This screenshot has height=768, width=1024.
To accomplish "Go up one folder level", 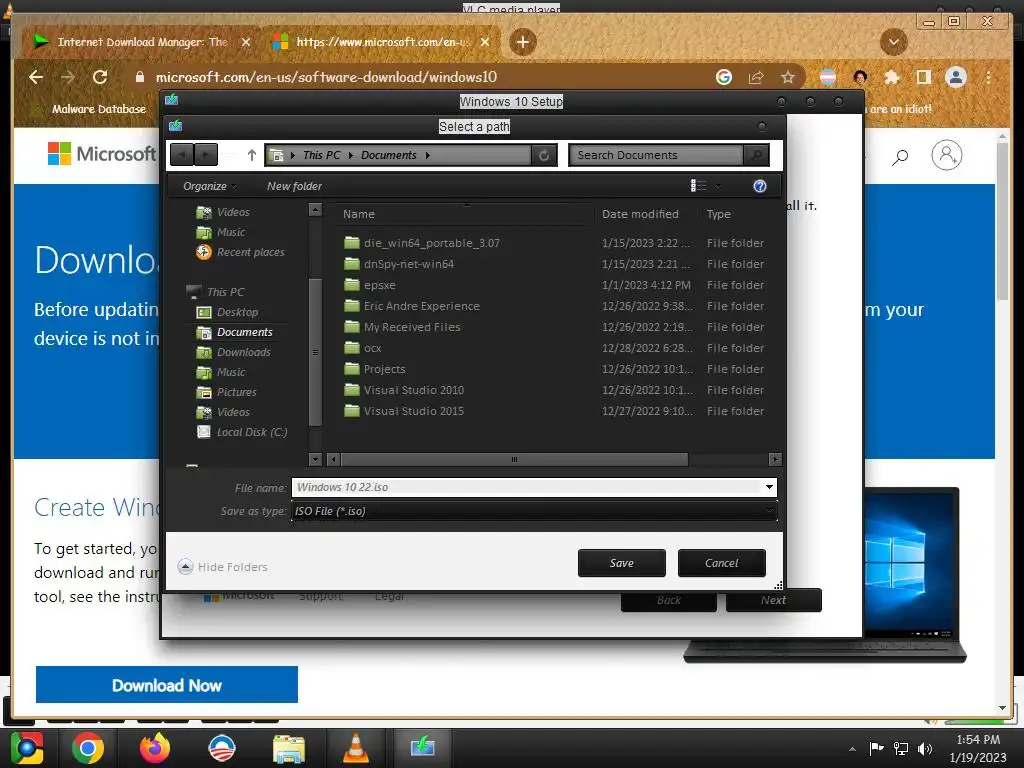I will pyautogui.click(x=251, y=155).
